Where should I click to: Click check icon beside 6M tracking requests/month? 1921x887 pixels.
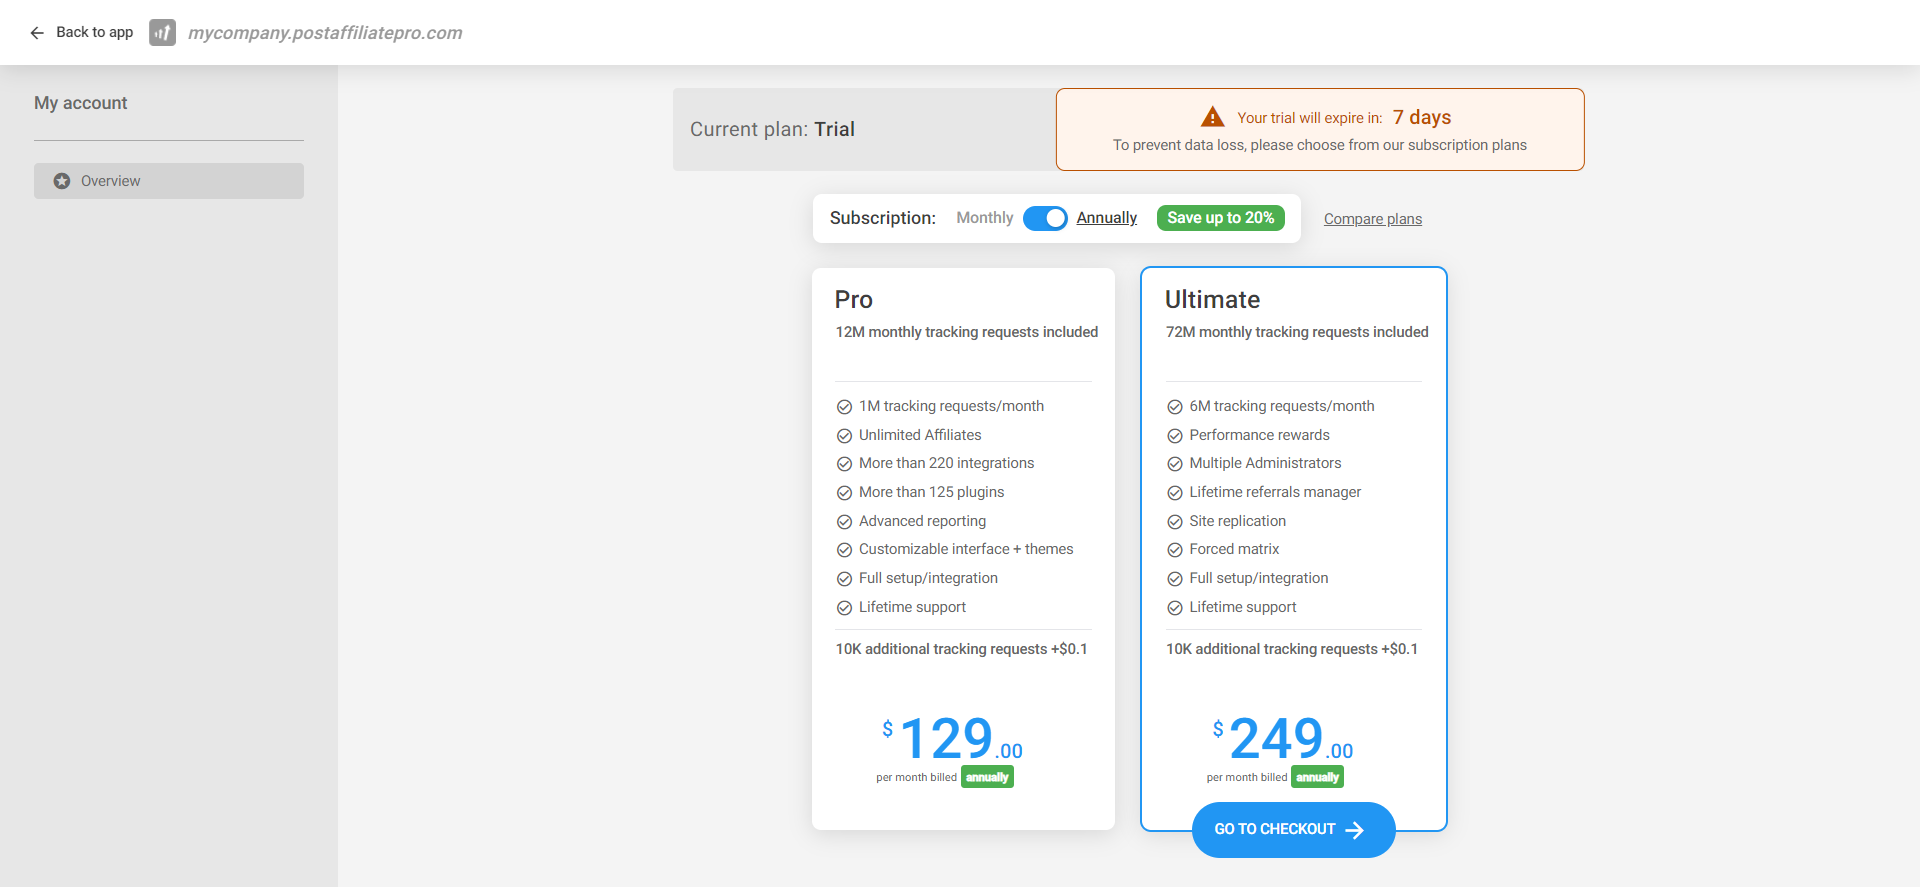tap(1175, 407)
